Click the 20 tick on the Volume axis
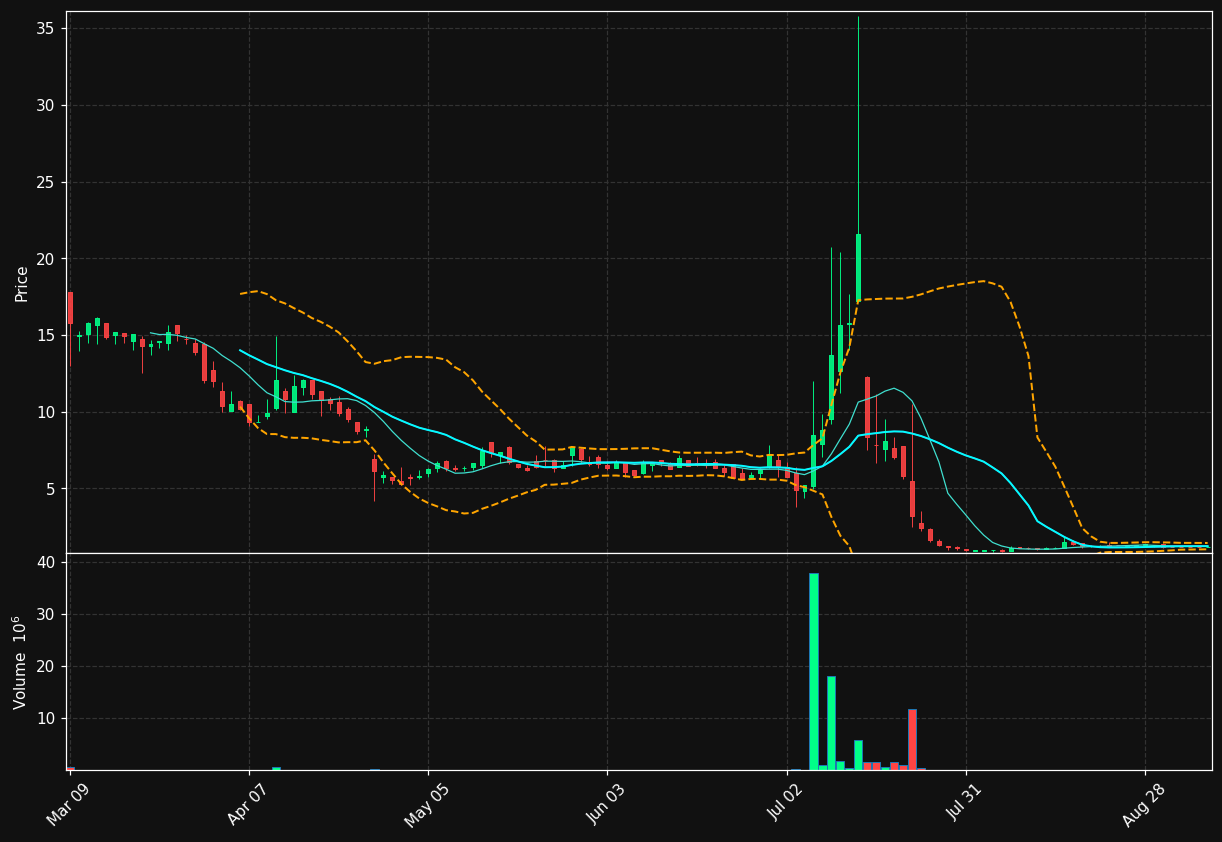The width and height of the screenshot is (1222, 842). [47, 666]
